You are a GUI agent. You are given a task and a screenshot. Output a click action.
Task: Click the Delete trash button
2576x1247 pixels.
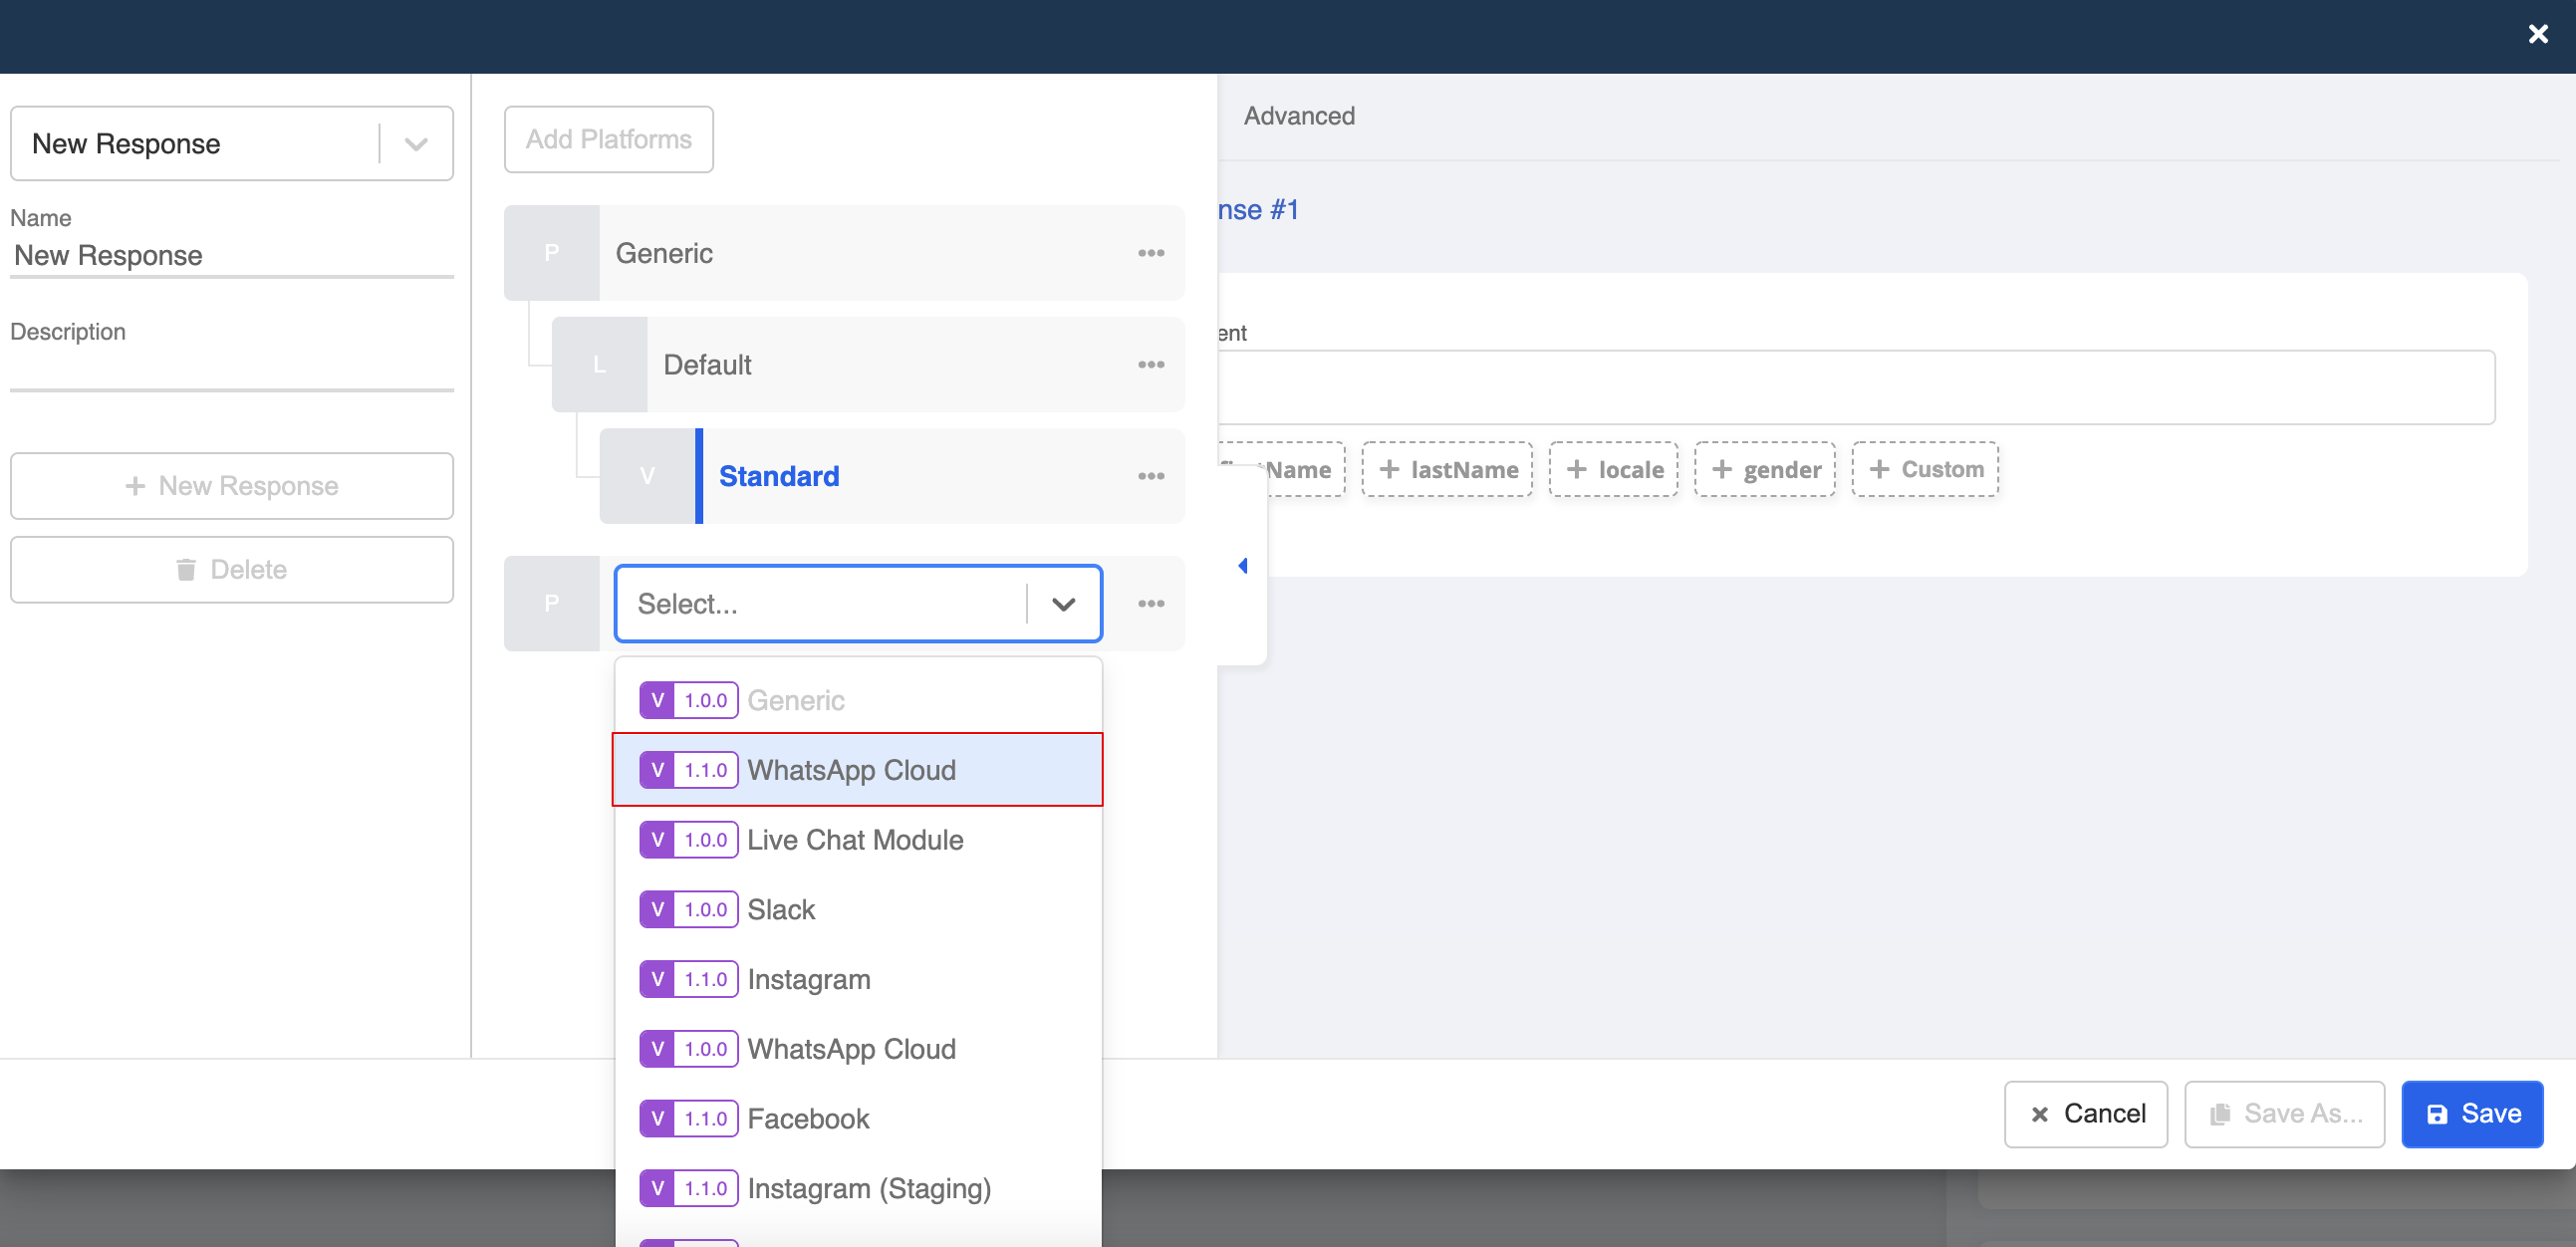232,570
